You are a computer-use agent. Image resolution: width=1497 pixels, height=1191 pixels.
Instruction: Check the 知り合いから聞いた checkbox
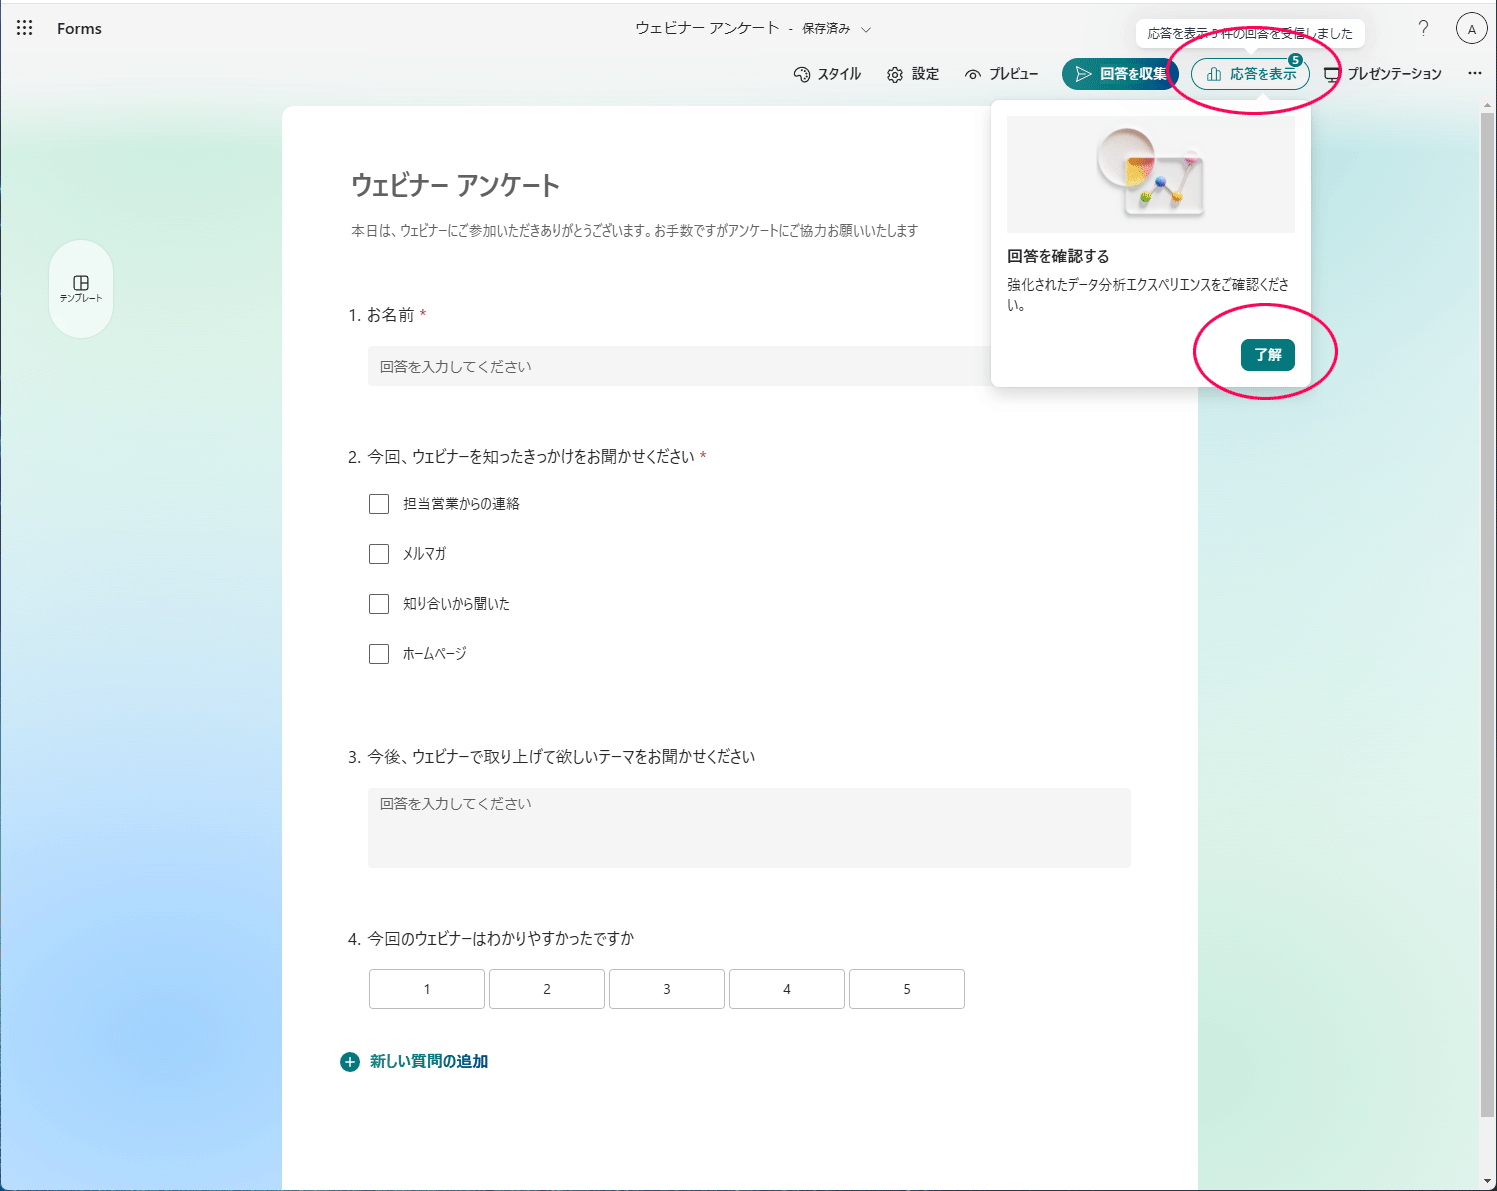pyautogui.click(x=379, y=603)
